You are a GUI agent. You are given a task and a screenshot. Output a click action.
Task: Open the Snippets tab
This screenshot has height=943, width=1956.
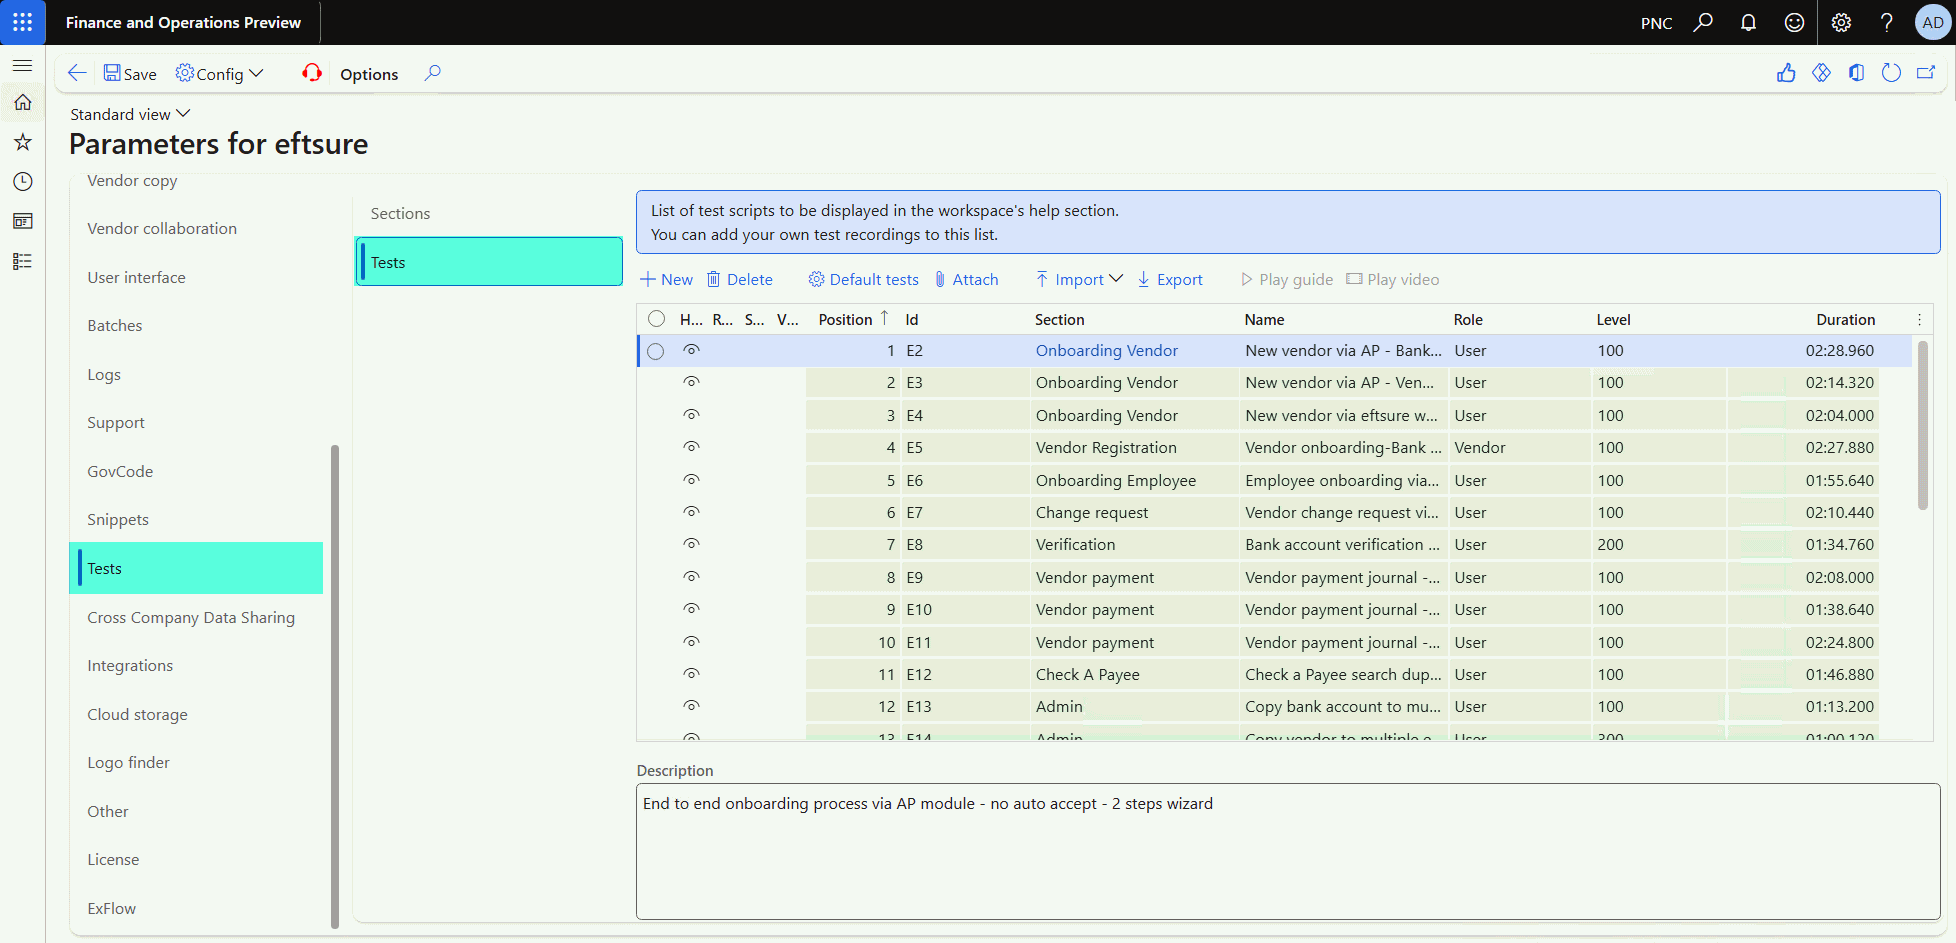(x=118, y=519)
